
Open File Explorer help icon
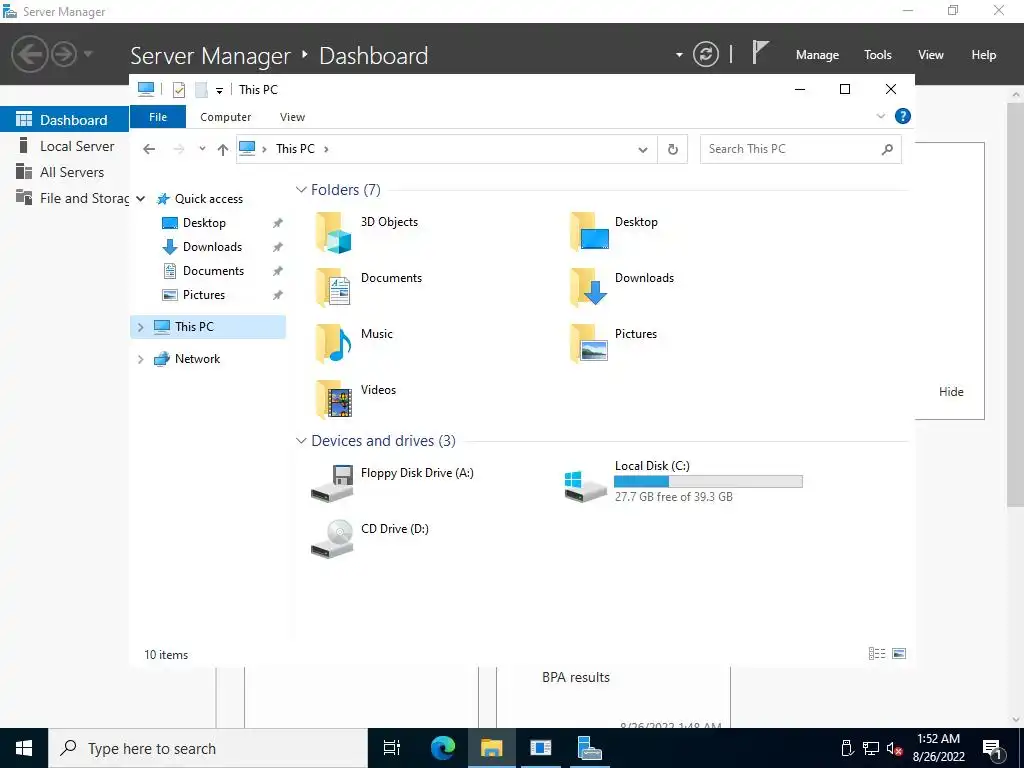(903, 116)
